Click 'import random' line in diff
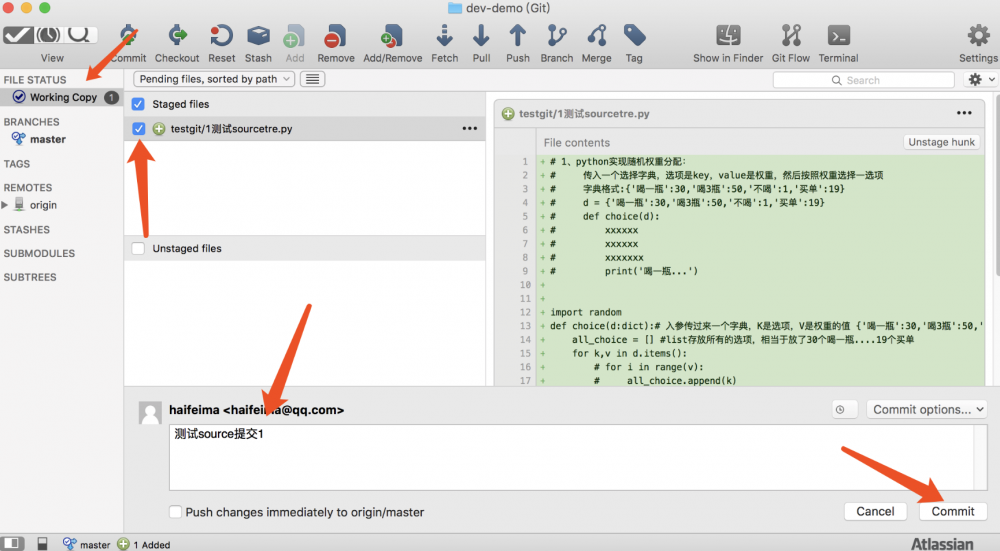The image size is (1000, 551). 585,312
